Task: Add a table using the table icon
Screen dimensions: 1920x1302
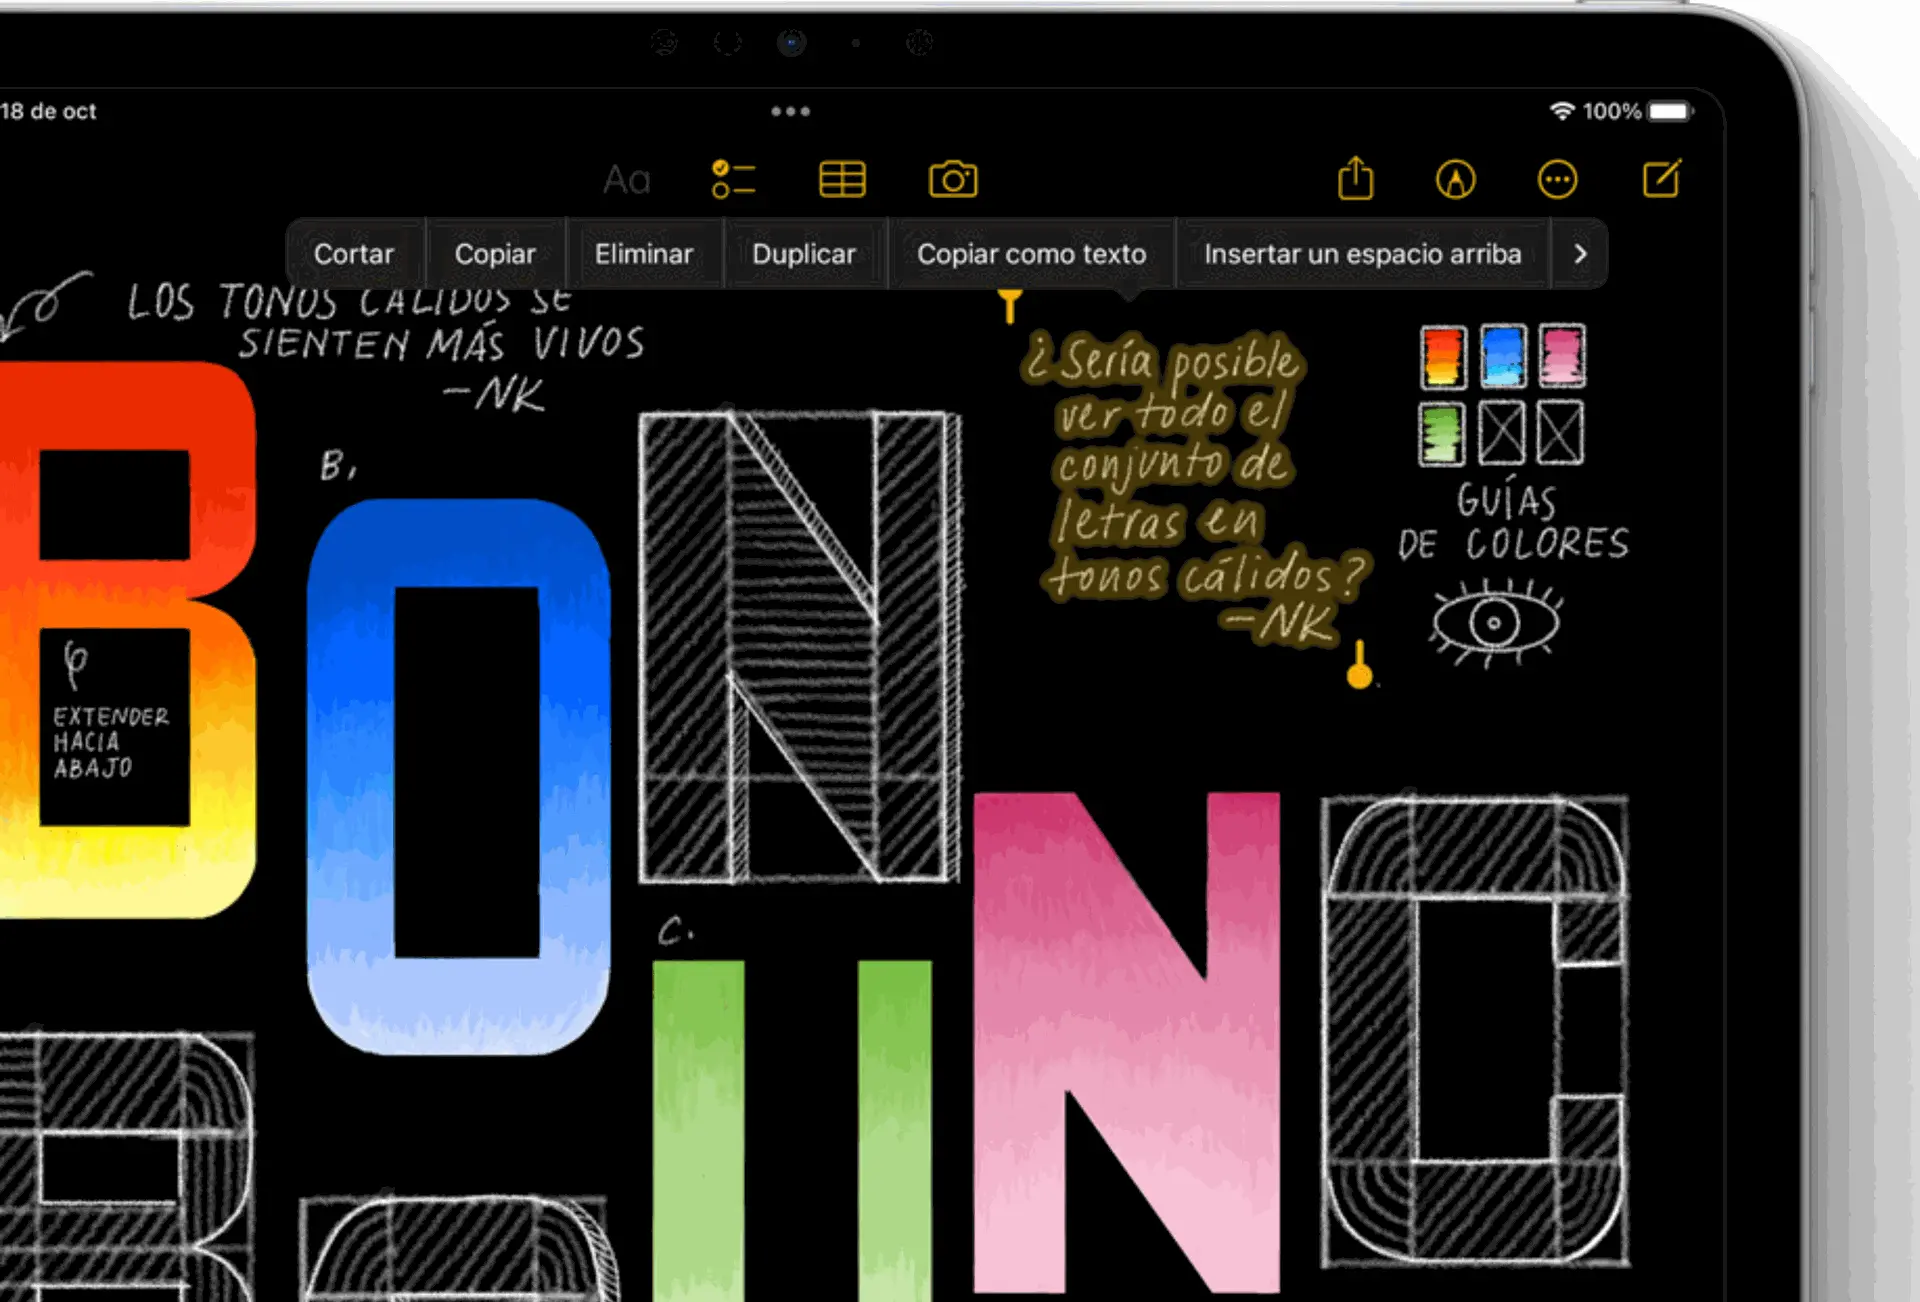Action: pyautogui.click(x=842, y=180)
